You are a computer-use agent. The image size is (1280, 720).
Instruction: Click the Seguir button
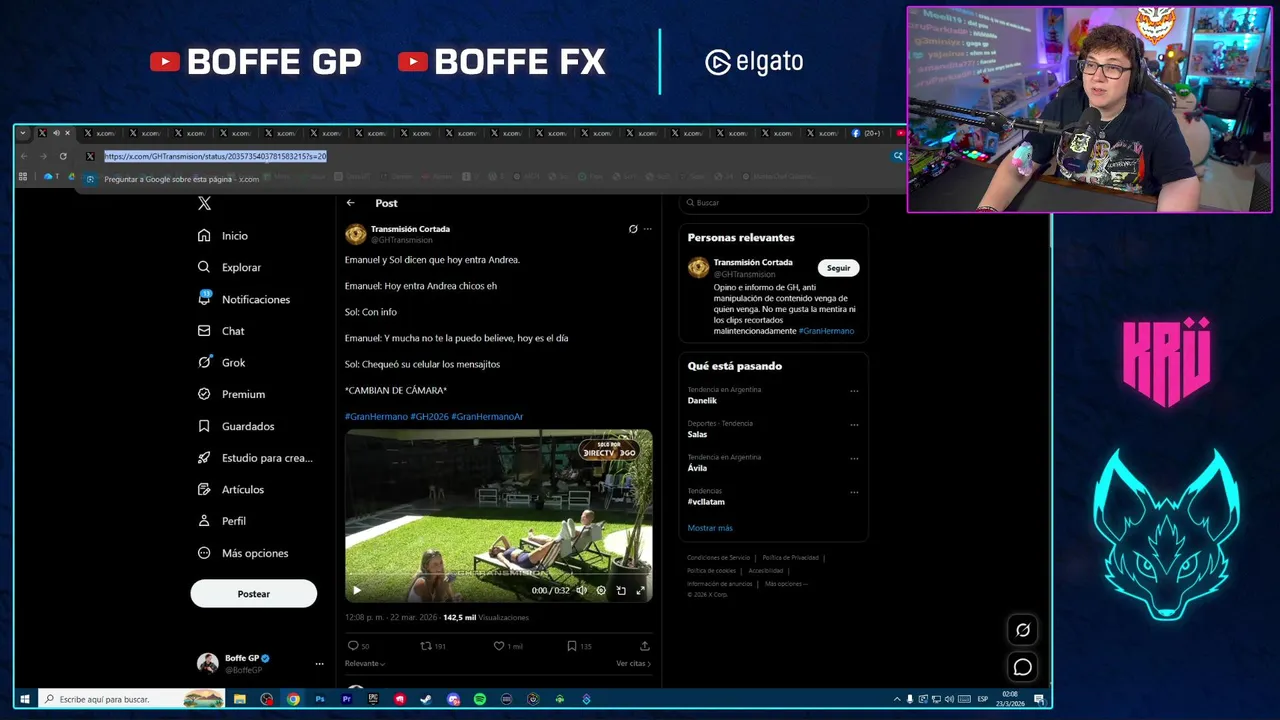pos(838,268)
